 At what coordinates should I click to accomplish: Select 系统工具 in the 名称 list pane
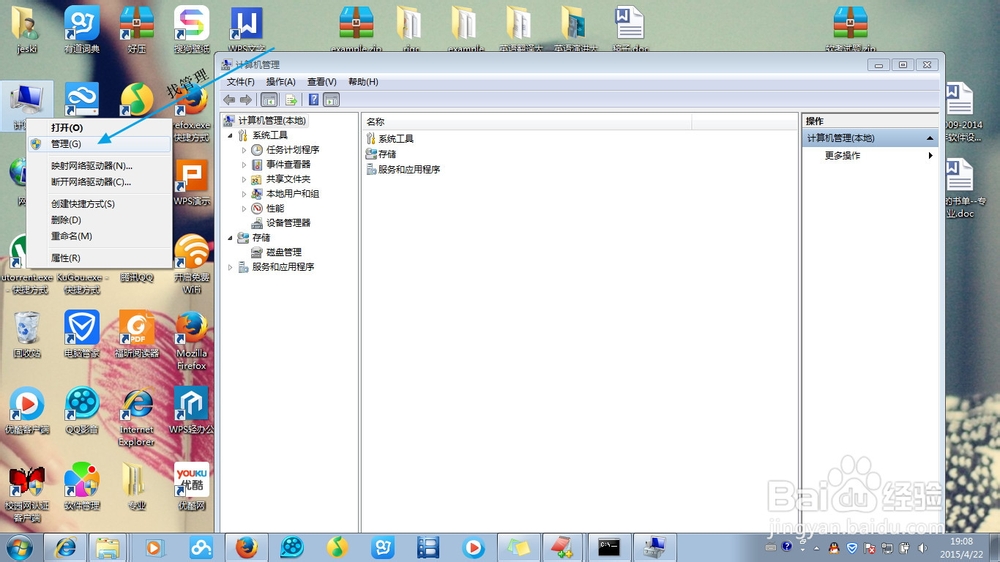tap(390, 138)
